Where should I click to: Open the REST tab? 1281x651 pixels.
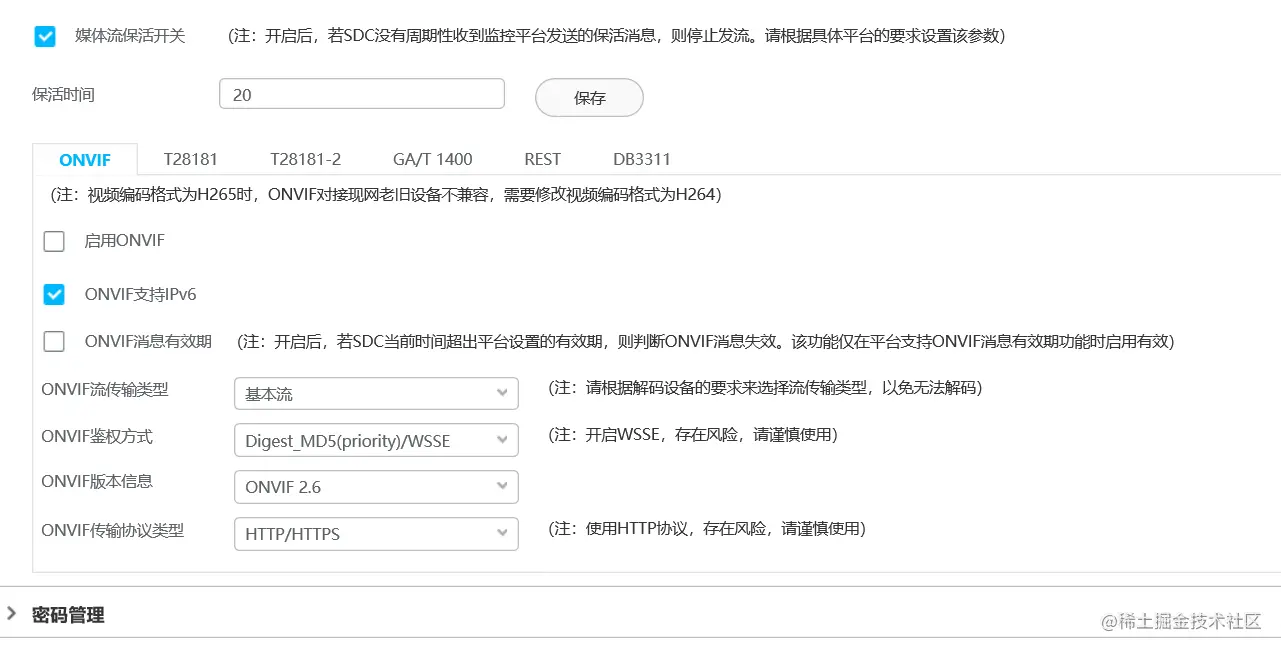pyautogui.click(x=543, y=159)
